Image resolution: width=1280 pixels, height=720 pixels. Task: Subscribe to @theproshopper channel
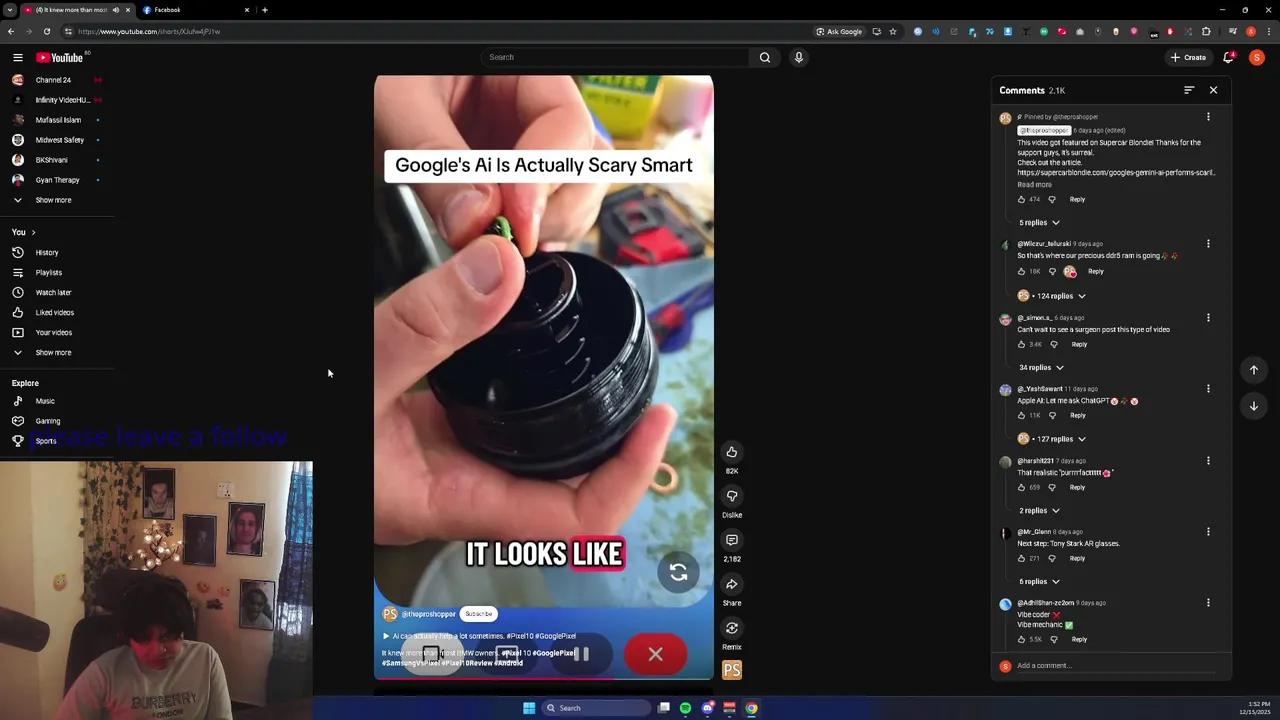click(478, 614)
